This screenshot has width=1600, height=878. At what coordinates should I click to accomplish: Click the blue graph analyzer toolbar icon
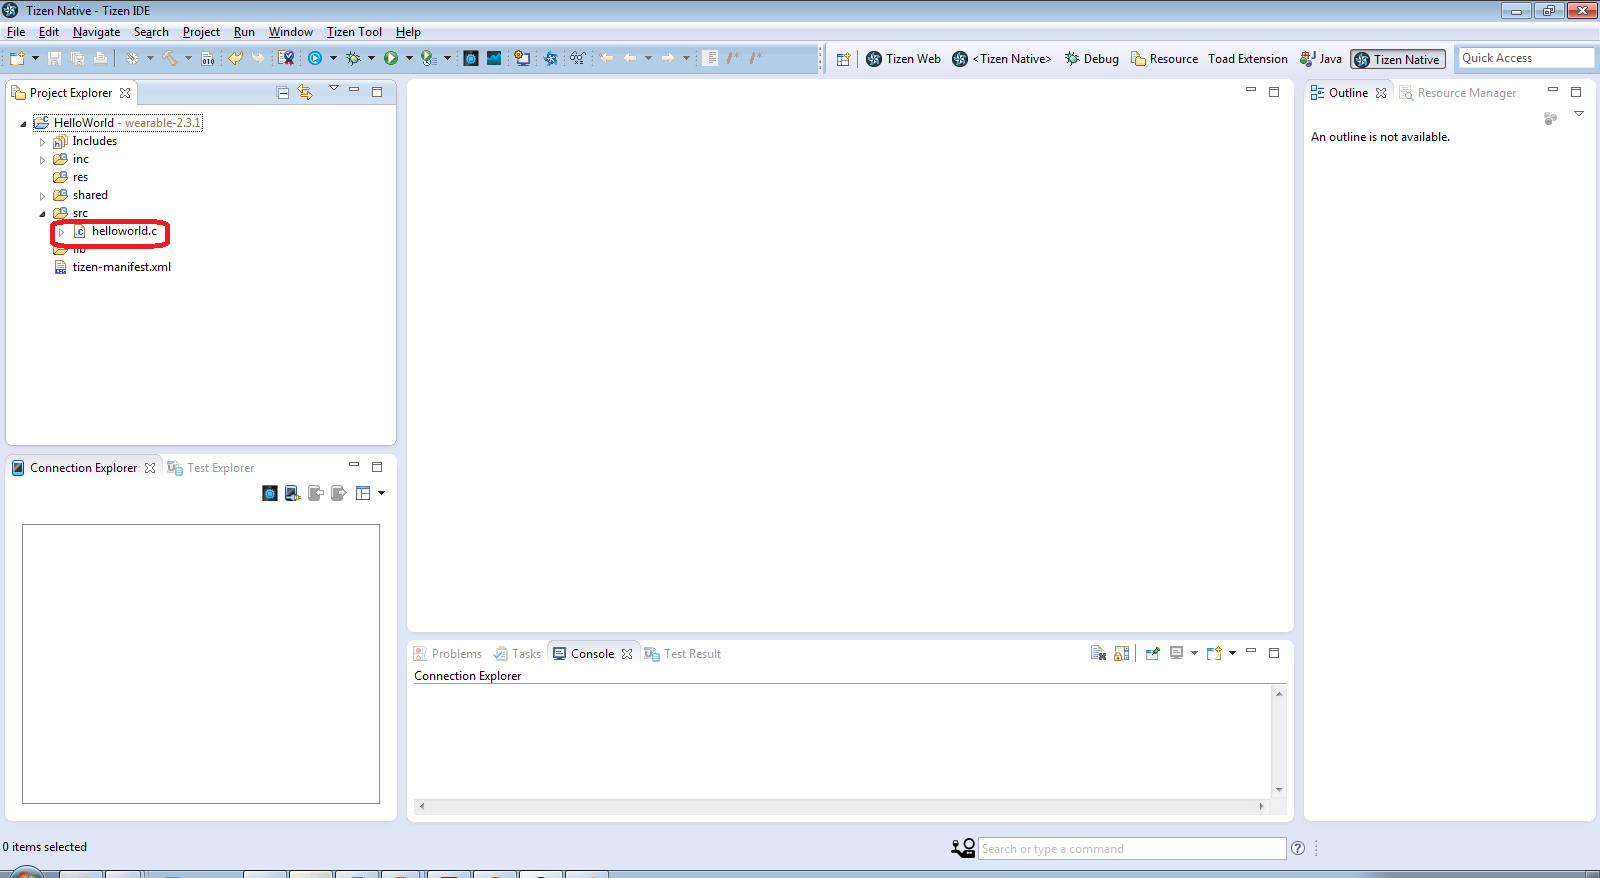[494, 58]
